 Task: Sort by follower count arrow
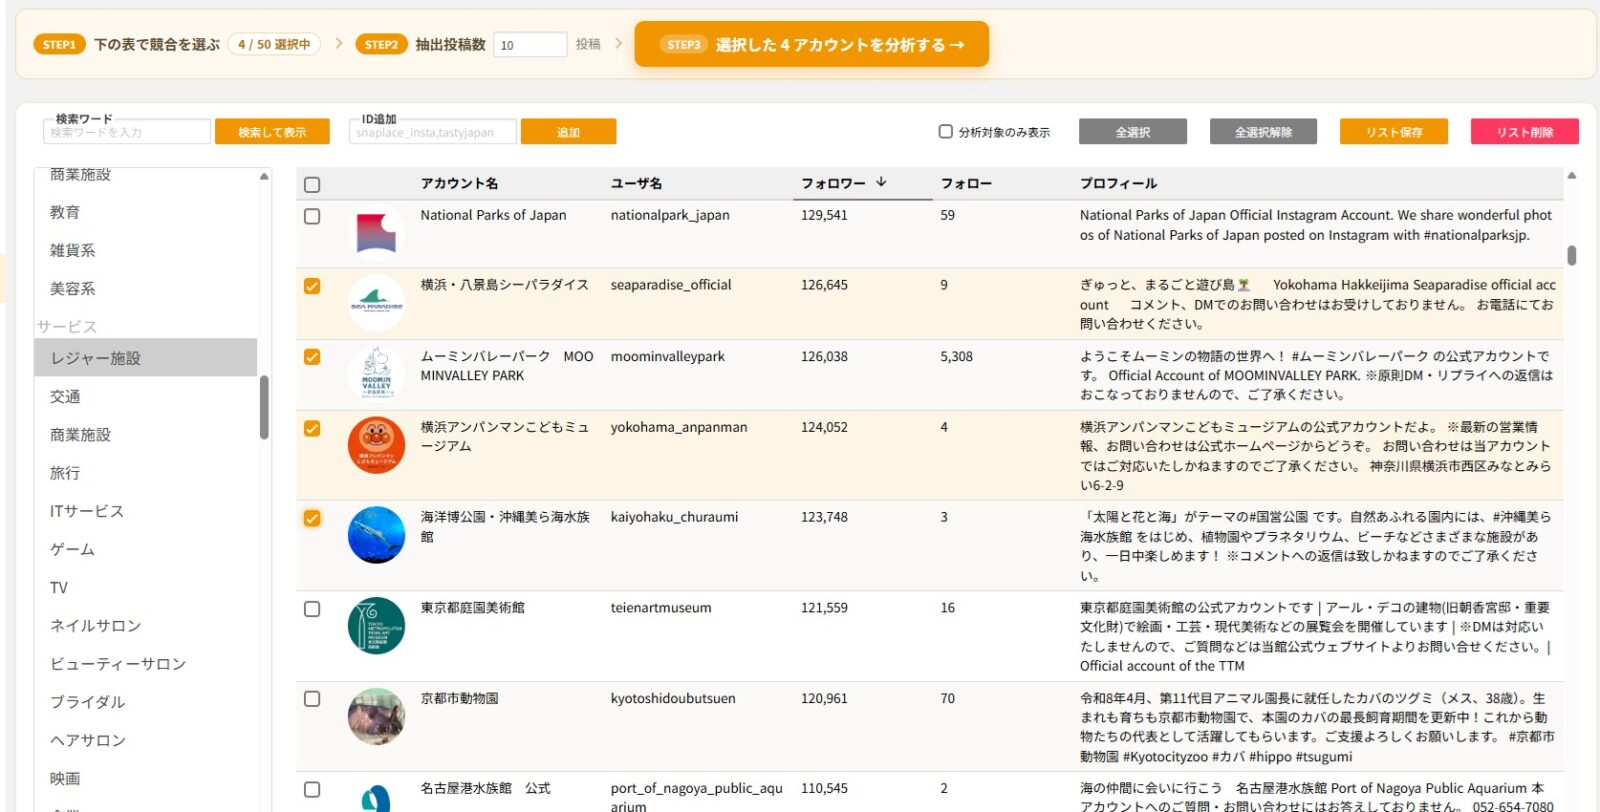(881, 182)
